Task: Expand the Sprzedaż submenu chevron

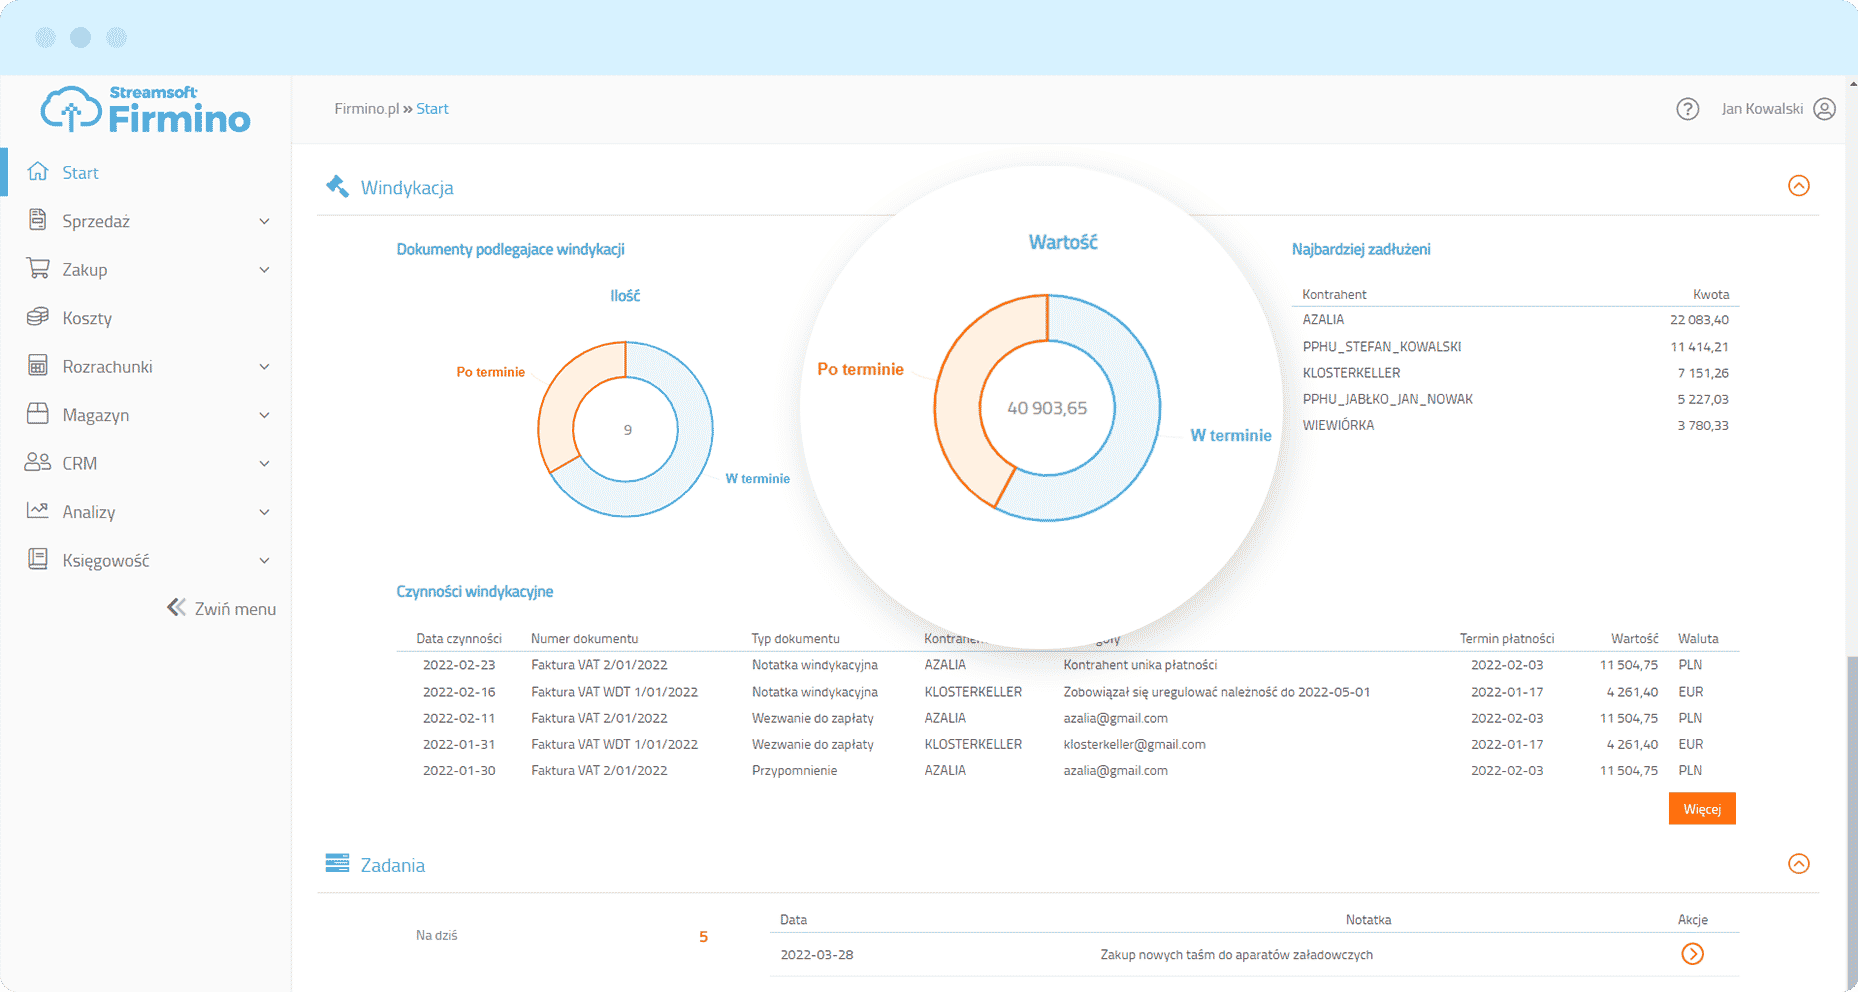Action: tap(265, 221)
